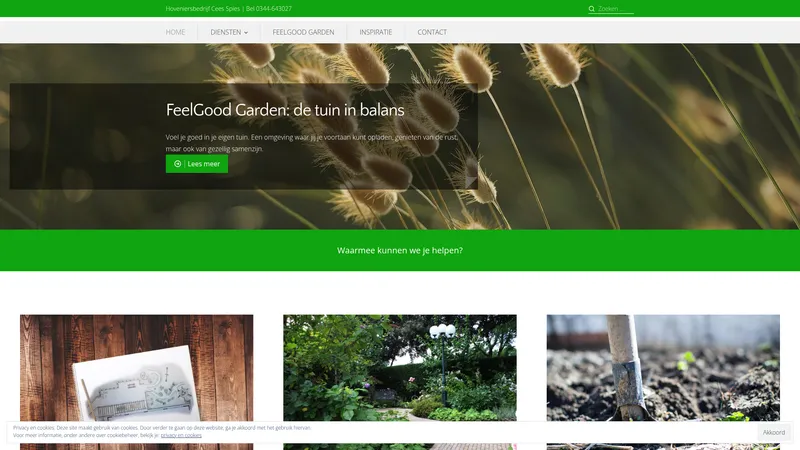800x450 pixels.
Task: Follow the privacy en cookies link
Action: [181, 435]
